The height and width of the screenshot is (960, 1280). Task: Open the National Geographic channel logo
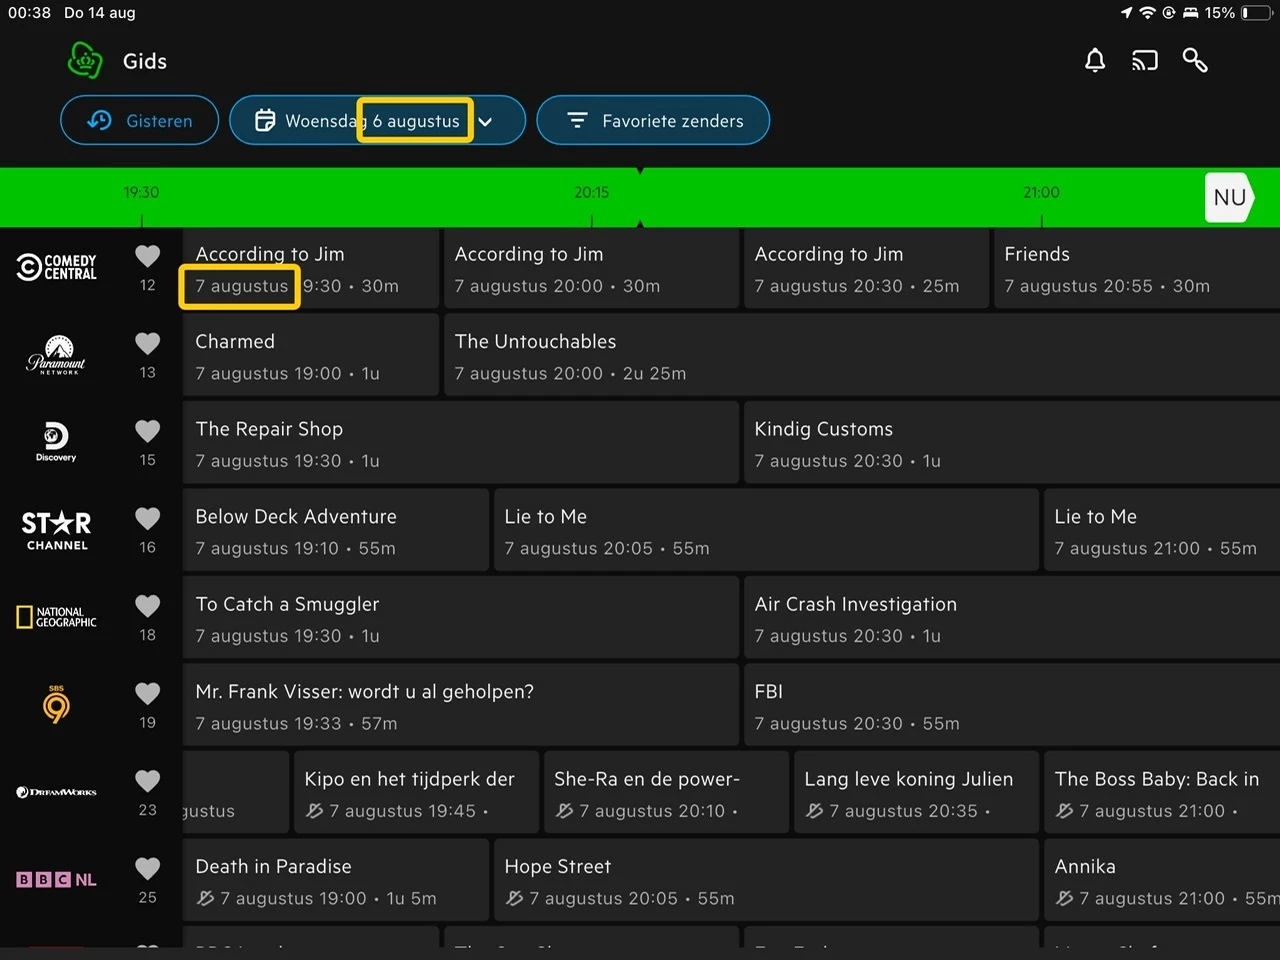57,617
